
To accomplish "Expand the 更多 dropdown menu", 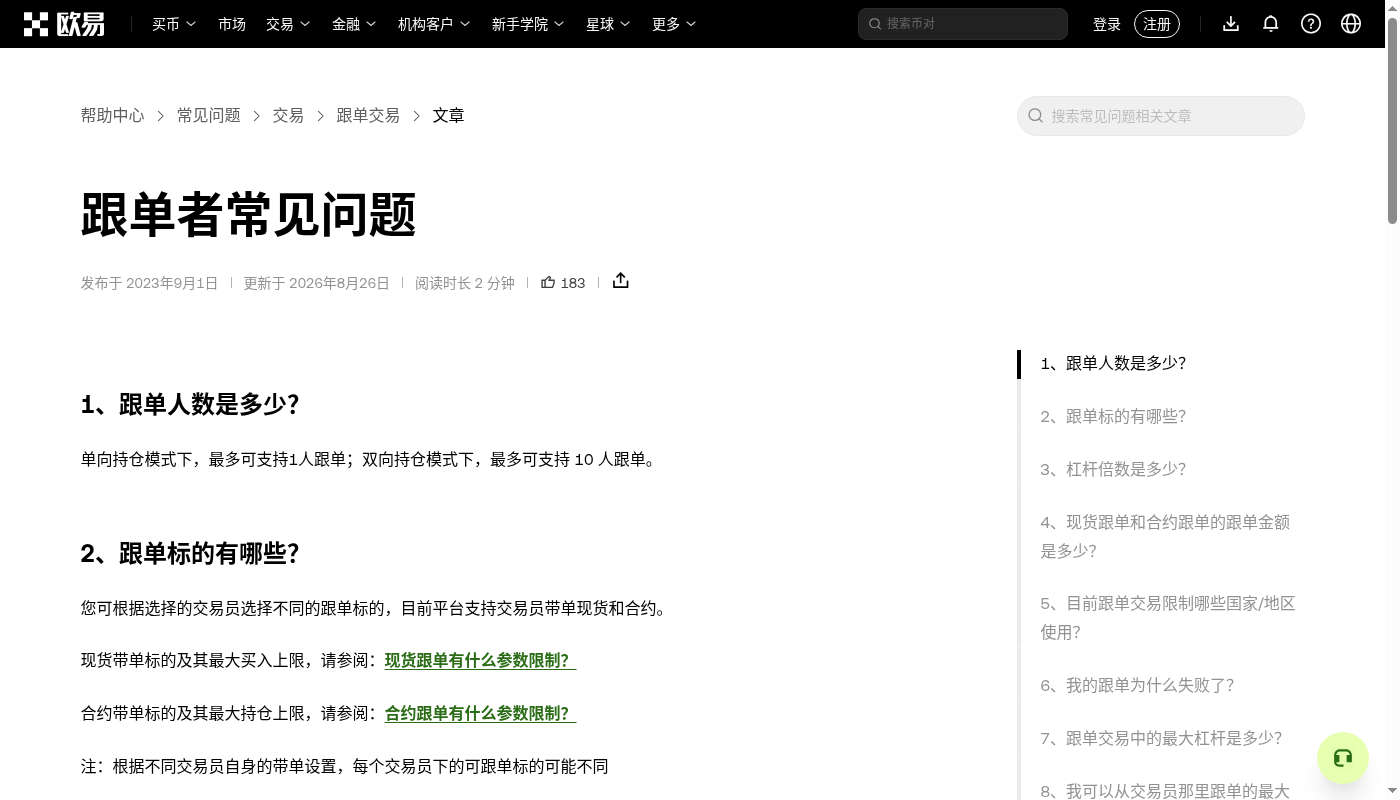I will (674, 24).
